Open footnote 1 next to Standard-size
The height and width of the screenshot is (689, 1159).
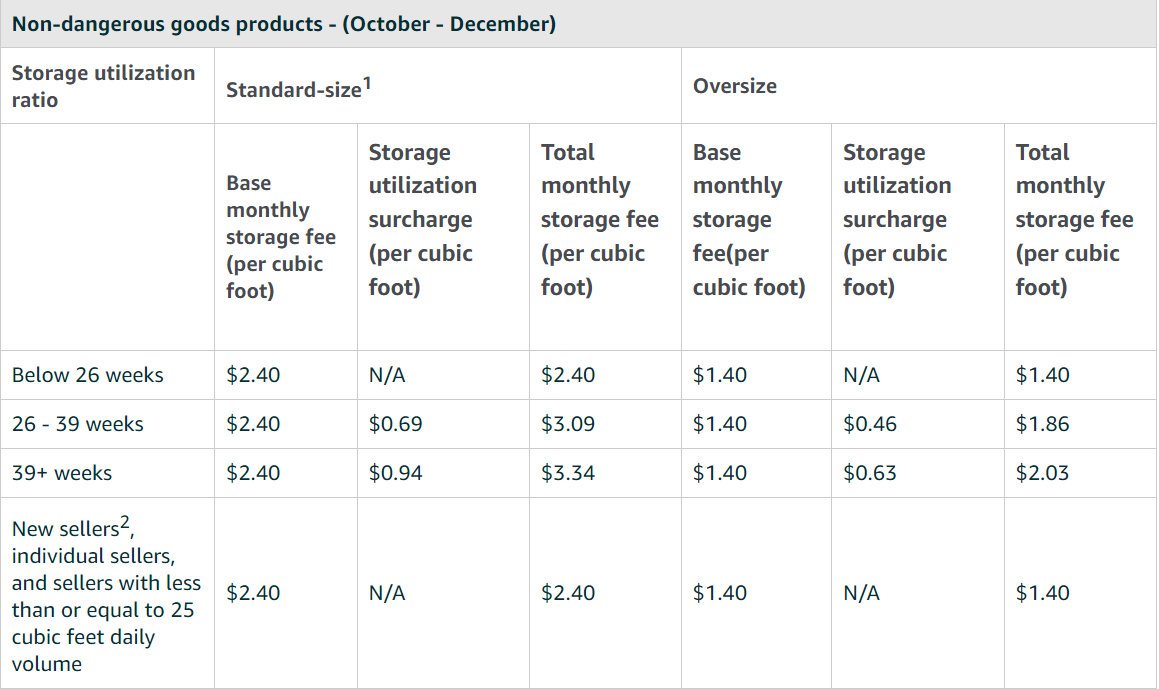[367, 84]
